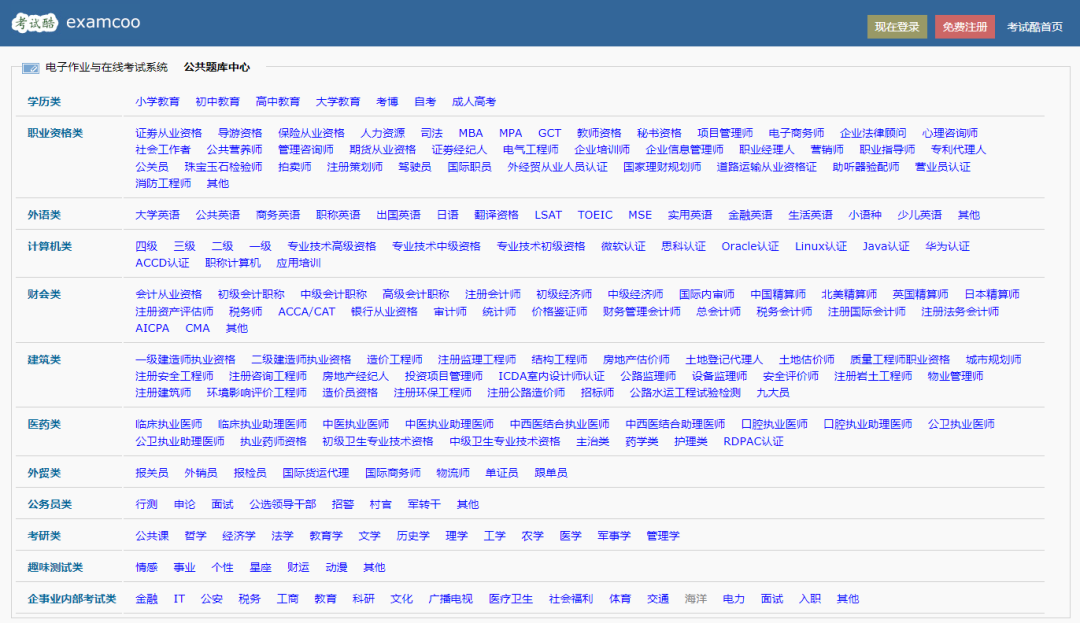The image size is (1080, 623).
Task: Select 心理咨询师 link
Action: pyautogui.click(x=950, y=133)
